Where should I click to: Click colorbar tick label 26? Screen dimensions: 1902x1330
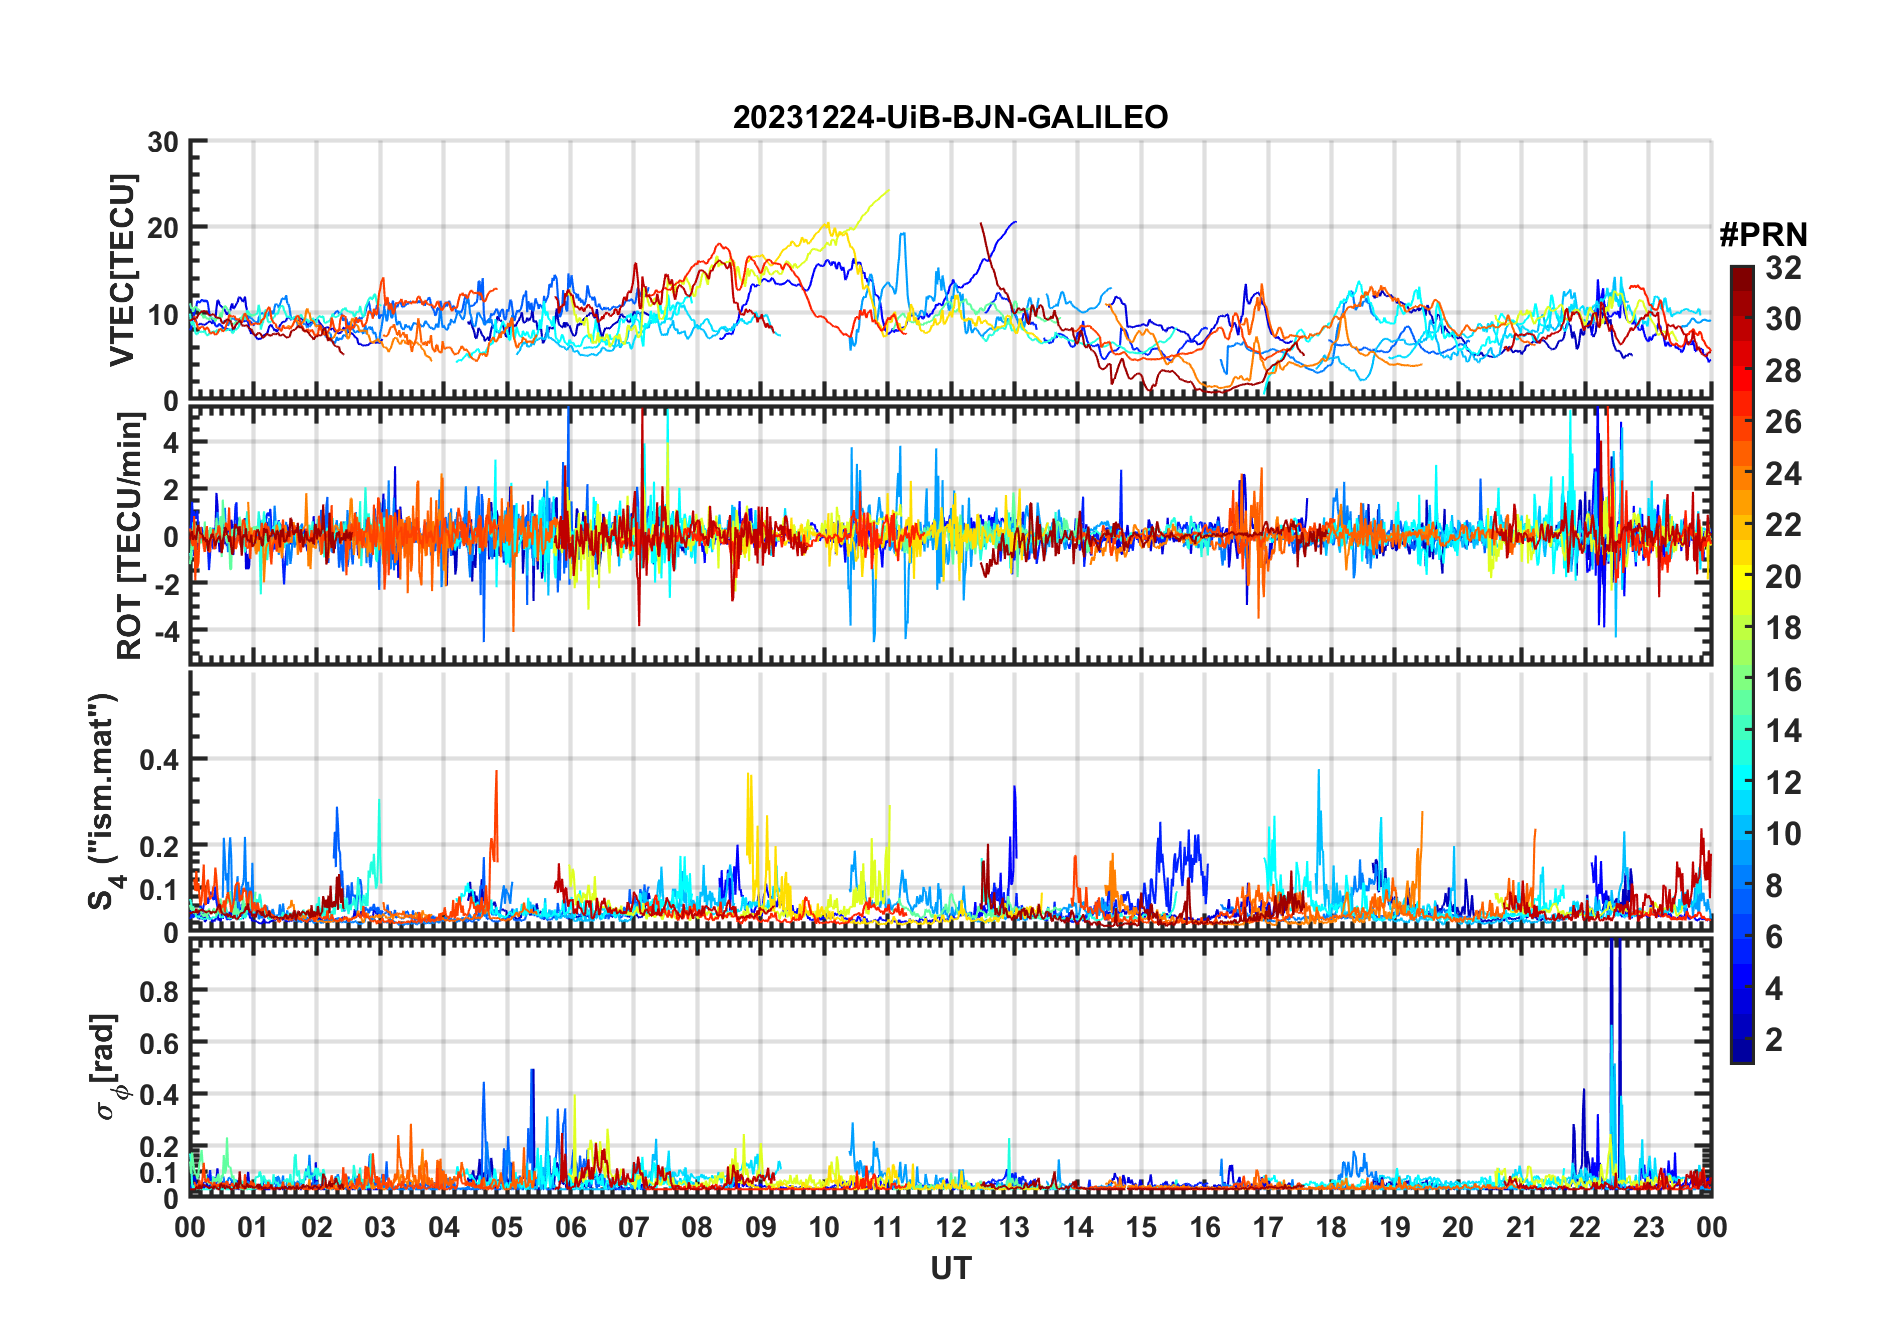[1784, 422]
